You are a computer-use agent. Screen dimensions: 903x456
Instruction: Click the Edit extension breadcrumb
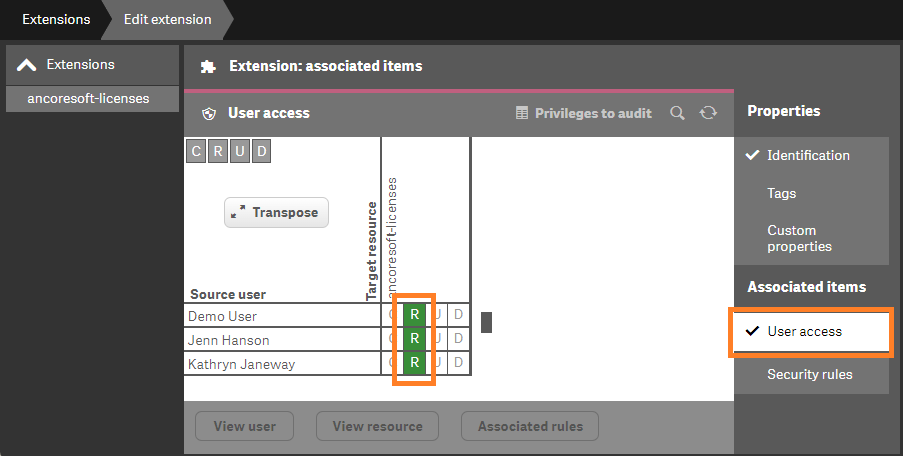(x=168, y=19)
